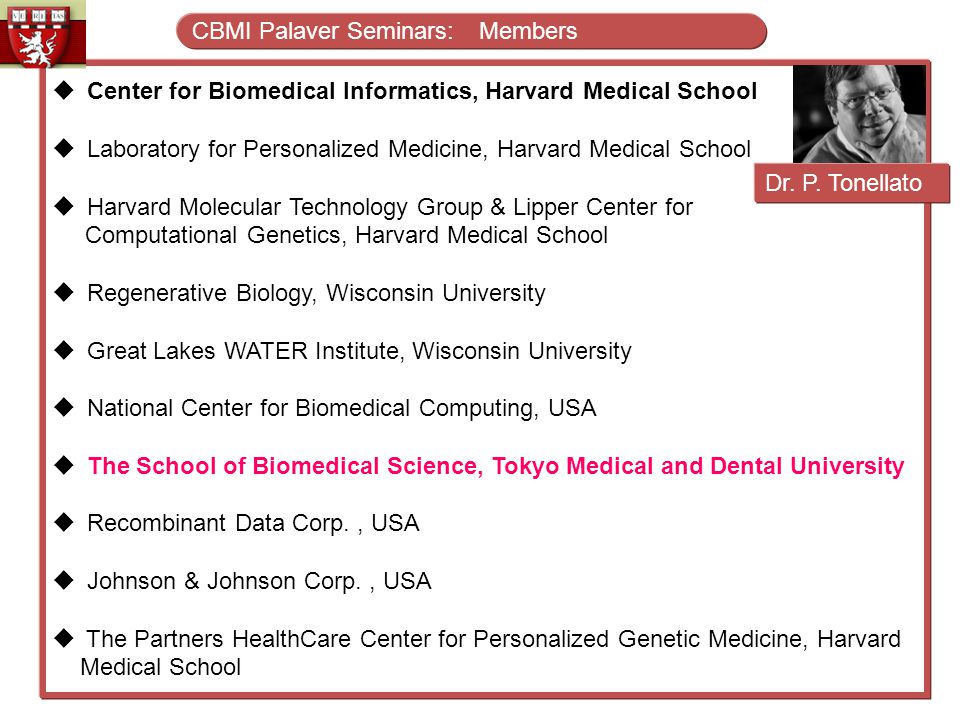The image size is (960, 720).
Task: Click the bullet before Harvard Molecular Technology Group
Action: click(64, 206)
